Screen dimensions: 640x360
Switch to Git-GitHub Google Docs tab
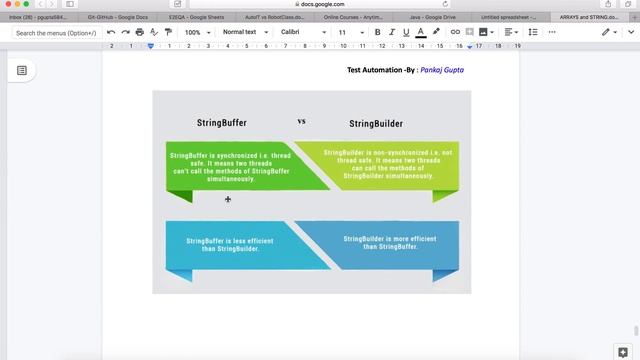[x=118, y=17]
